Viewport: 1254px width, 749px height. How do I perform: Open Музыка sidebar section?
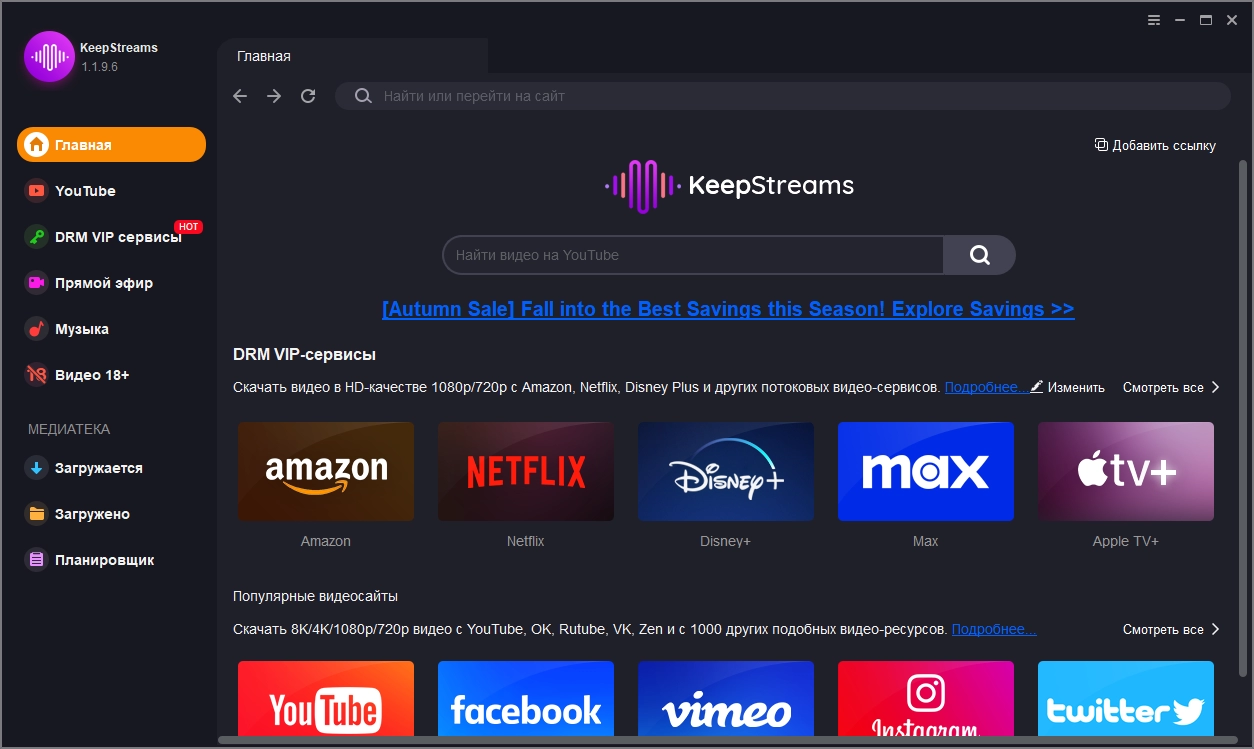click(111, 329)
